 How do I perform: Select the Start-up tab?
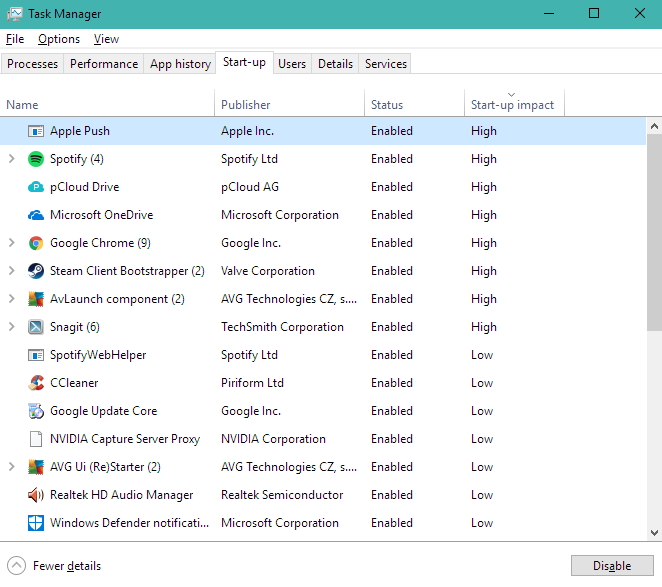coord(244,63)
